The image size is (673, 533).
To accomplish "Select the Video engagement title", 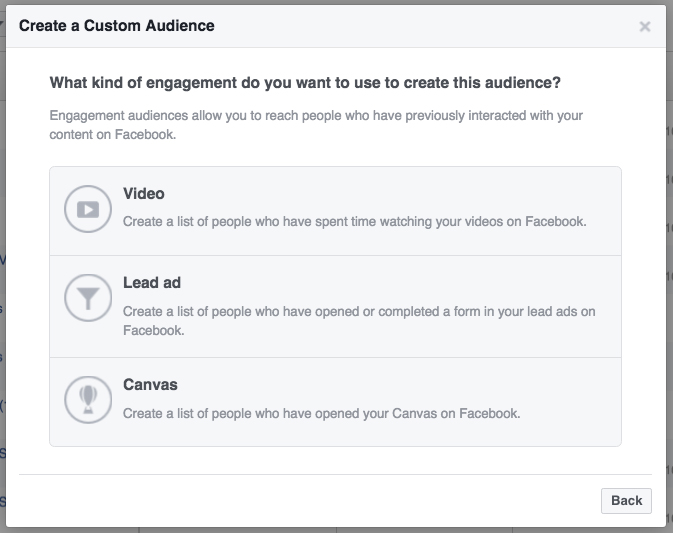I will coord(144,194).
